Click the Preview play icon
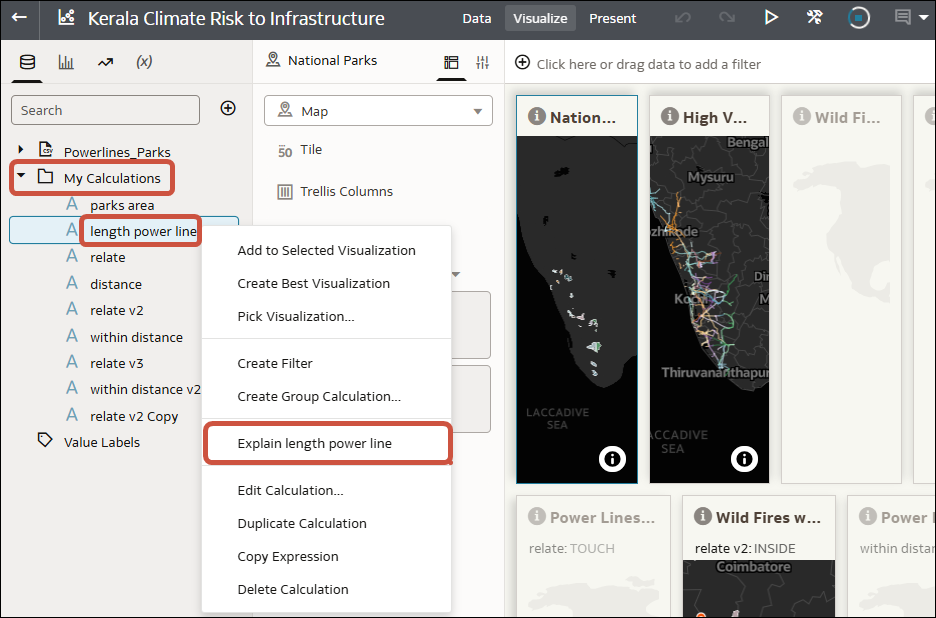Image resolution: width=936 pixels, height=618 pixels. coord(771,17)
